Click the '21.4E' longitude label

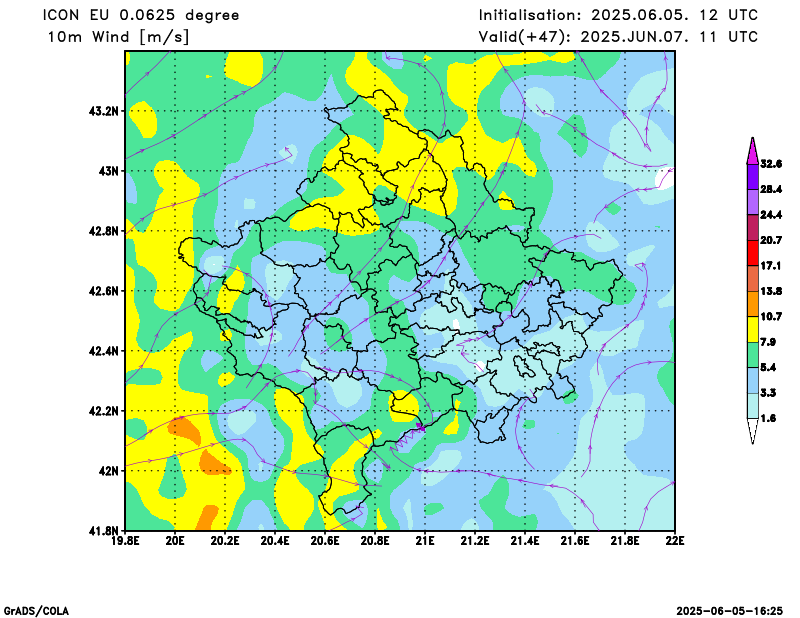pos(525,541)
